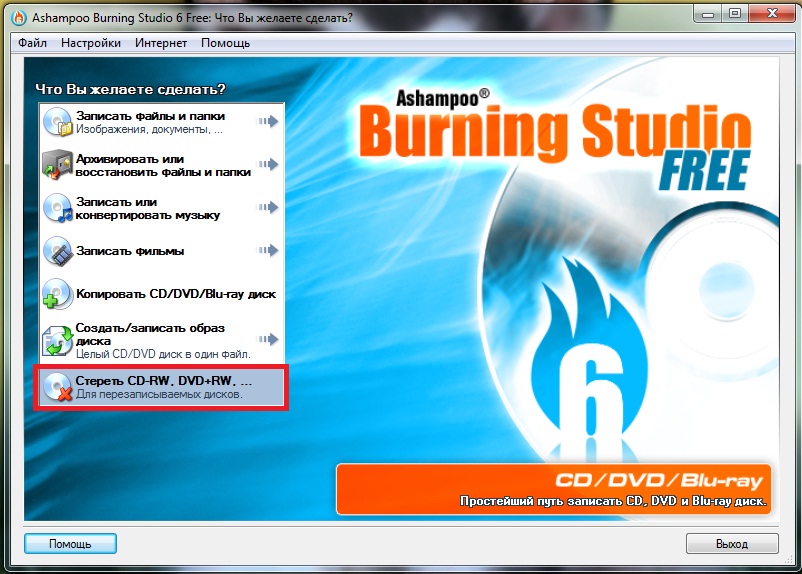Choose 'Стереть CD-RW, DVD+RW' option
802x574 pixels.
click(x=162, y=387)
